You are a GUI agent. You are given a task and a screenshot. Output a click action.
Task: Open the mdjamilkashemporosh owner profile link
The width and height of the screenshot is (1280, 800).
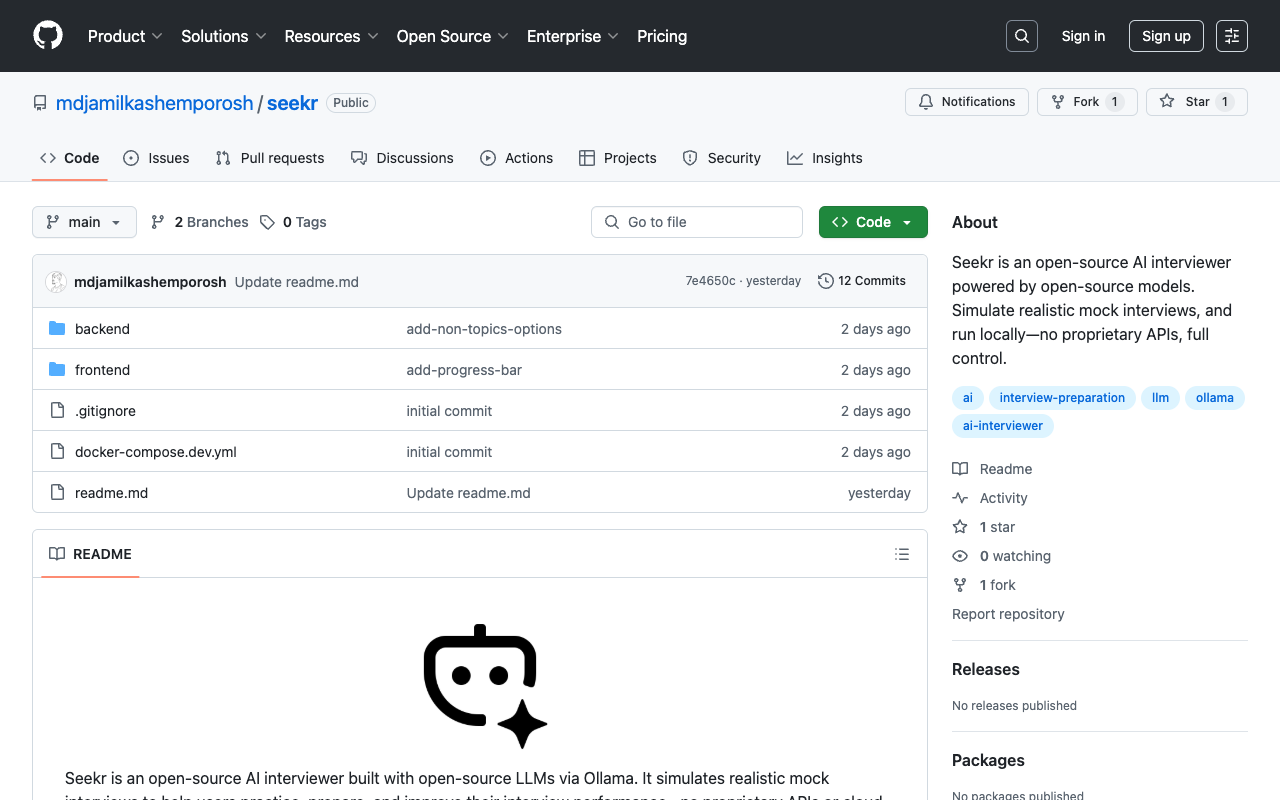pyautogui.click(x=155, y=103)
